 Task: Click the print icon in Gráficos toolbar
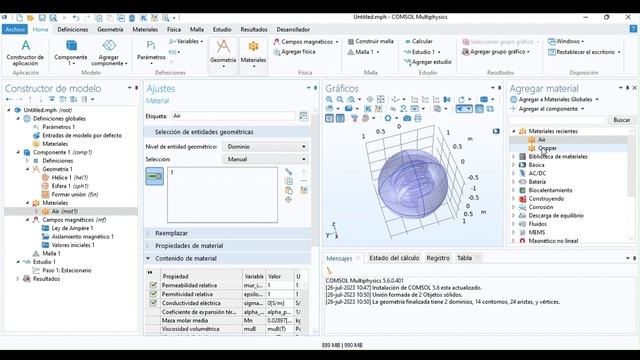(x=418, y=118)
